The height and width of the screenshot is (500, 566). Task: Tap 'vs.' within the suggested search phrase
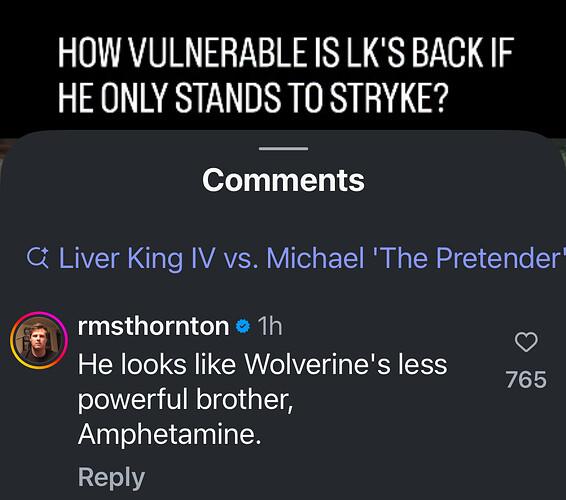point(241,259)
